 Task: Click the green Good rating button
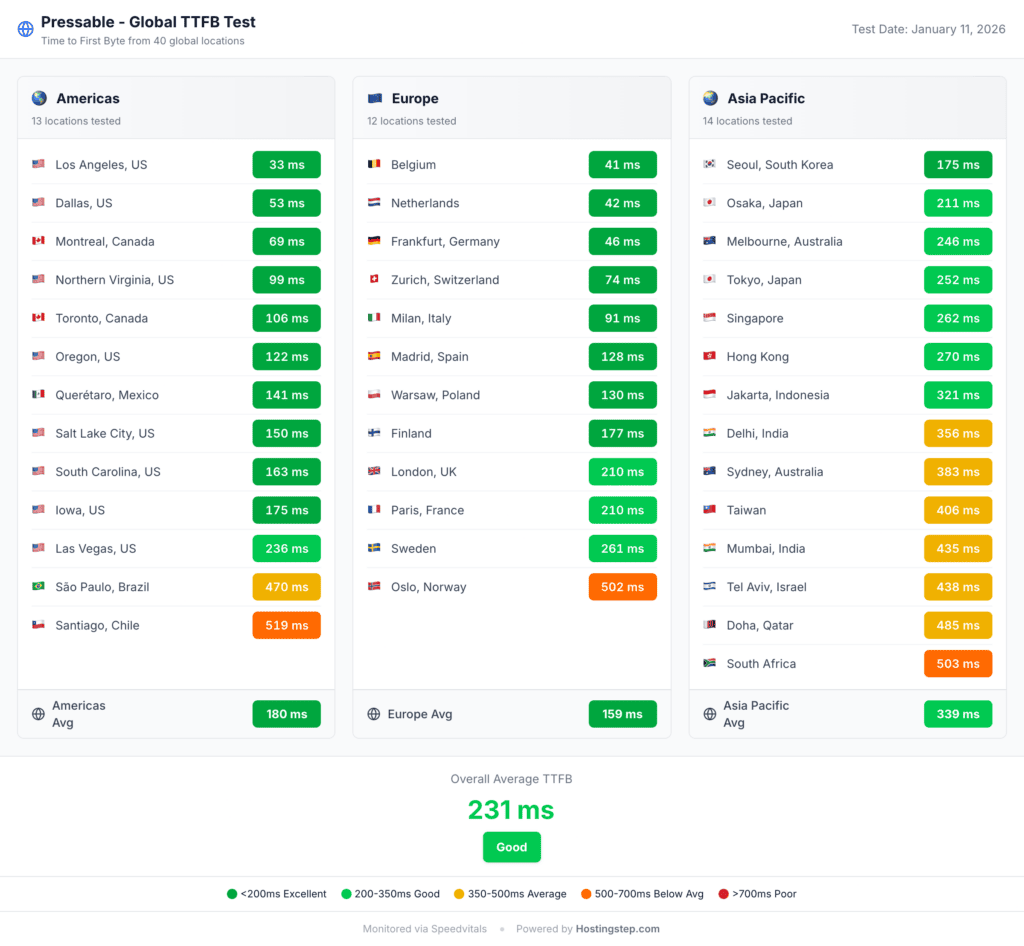click(x=511, y=847)
